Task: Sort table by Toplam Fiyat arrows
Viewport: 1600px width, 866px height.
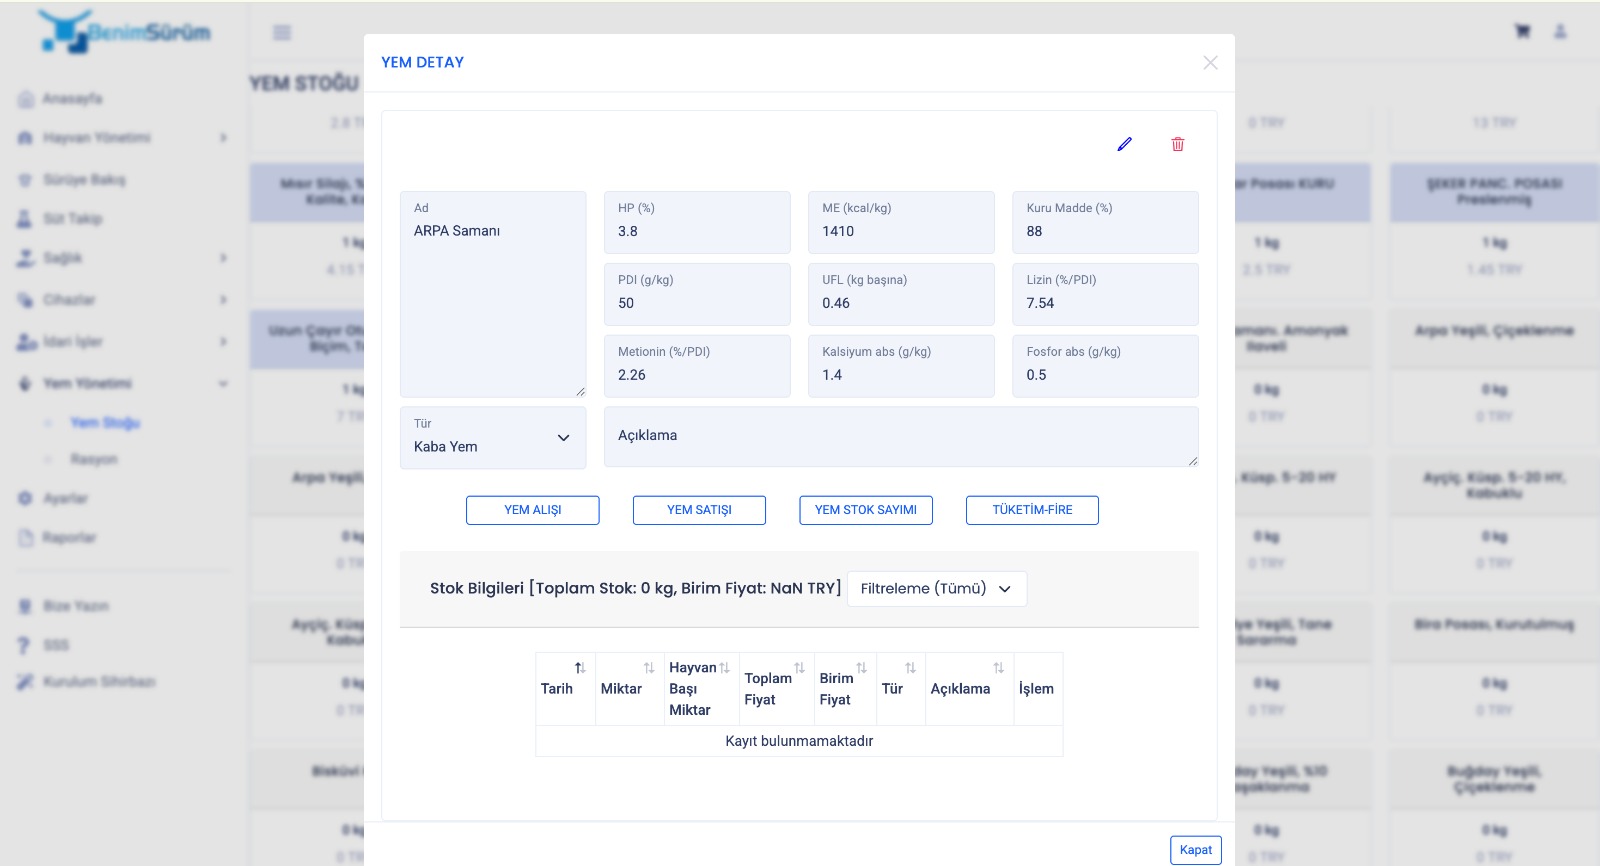Action: pos(799,668)
